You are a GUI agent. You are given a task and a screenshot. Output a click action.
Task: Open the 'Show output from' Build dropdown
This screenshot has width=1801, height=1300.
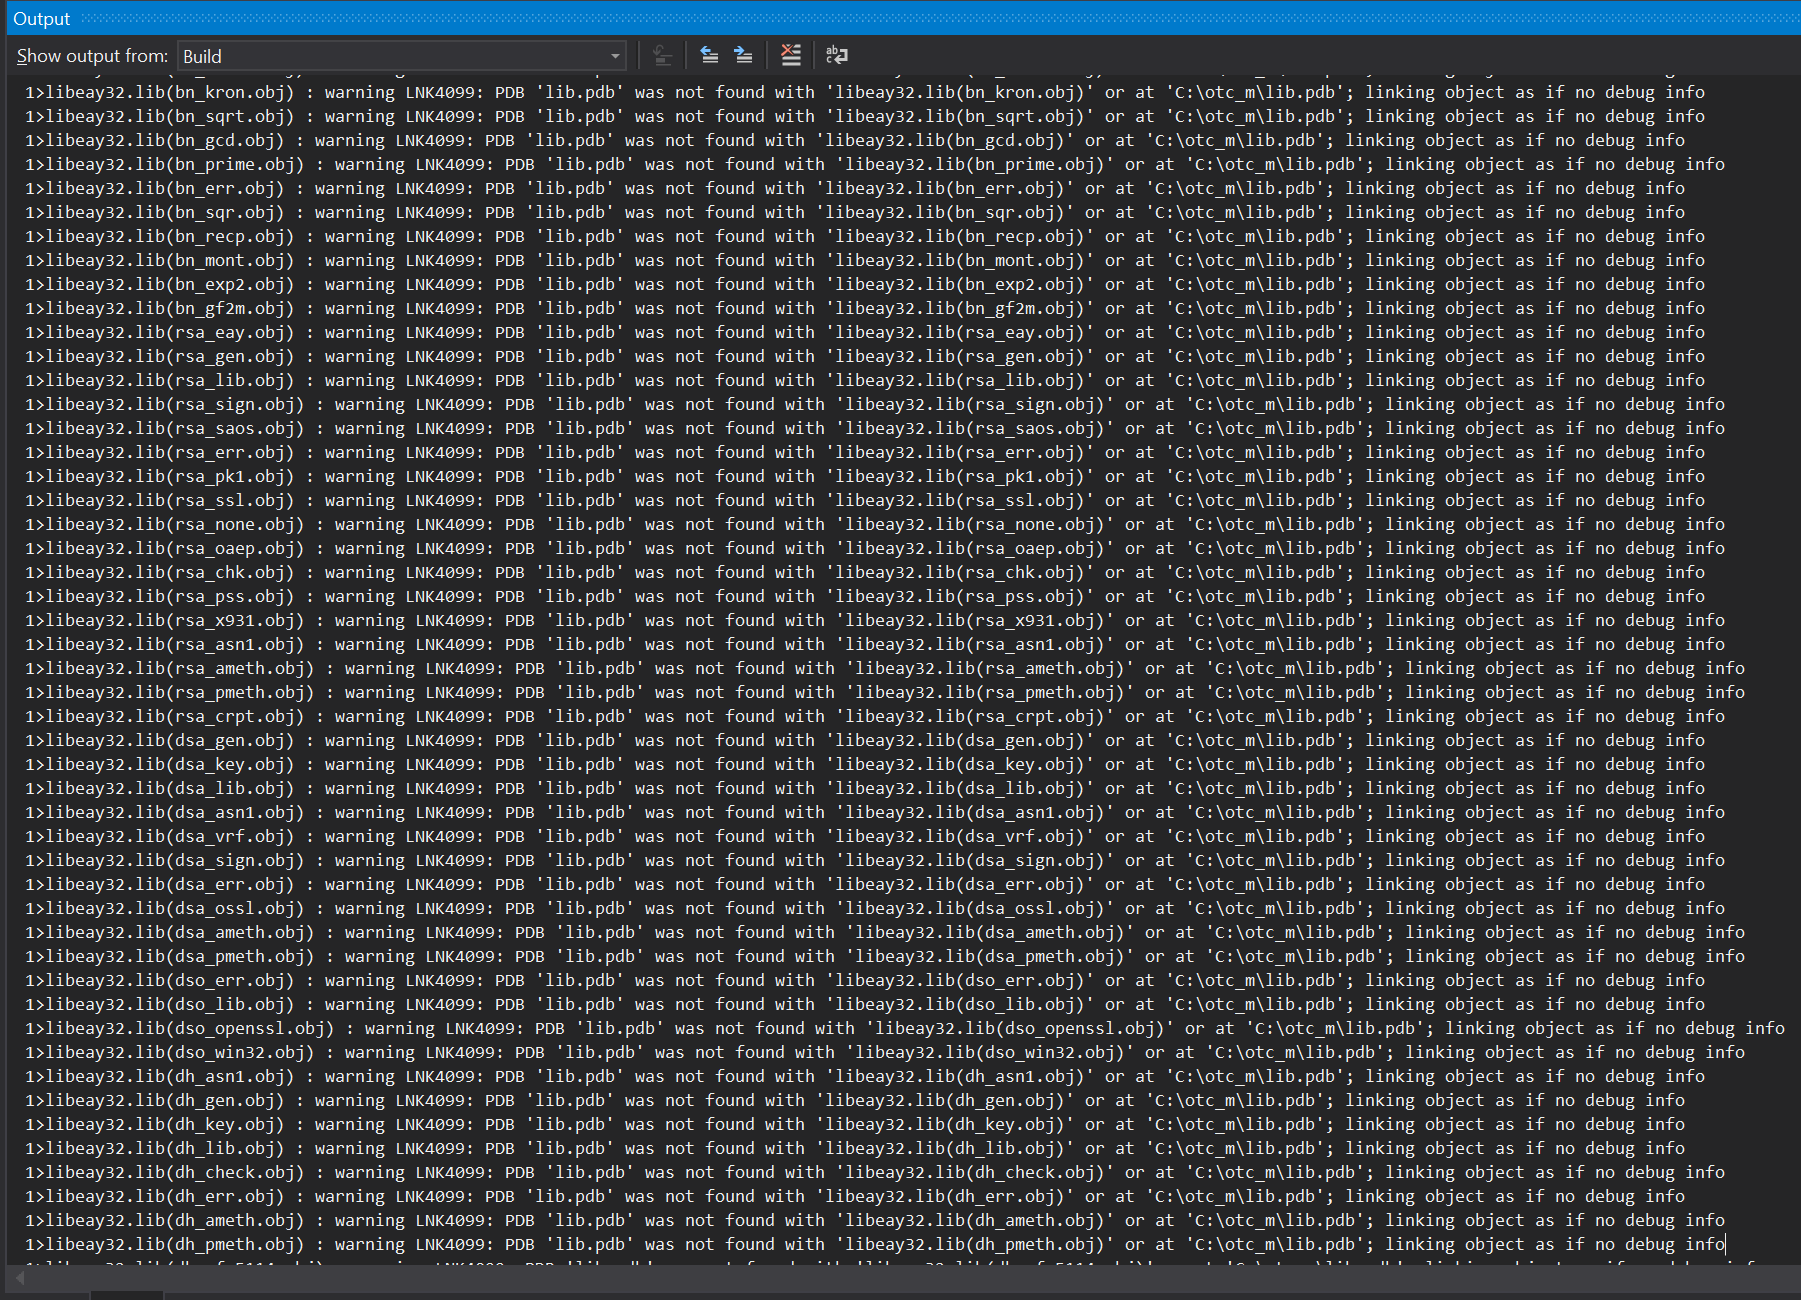[402, 56]
